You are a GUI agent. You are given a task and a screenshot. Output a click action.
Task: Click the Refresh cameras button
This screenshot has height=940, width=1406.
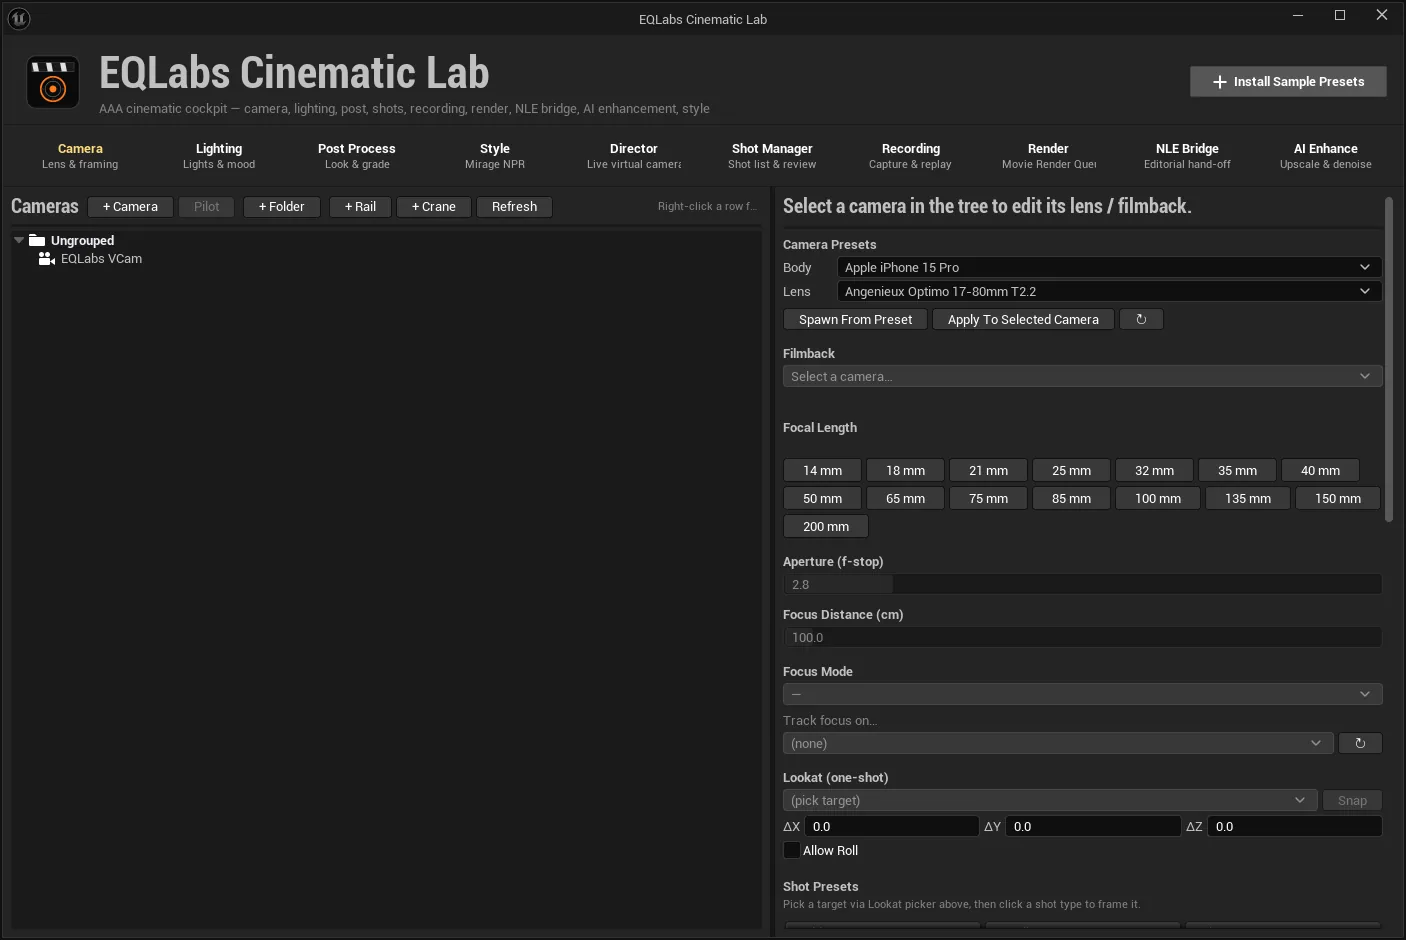click(514, 207)
